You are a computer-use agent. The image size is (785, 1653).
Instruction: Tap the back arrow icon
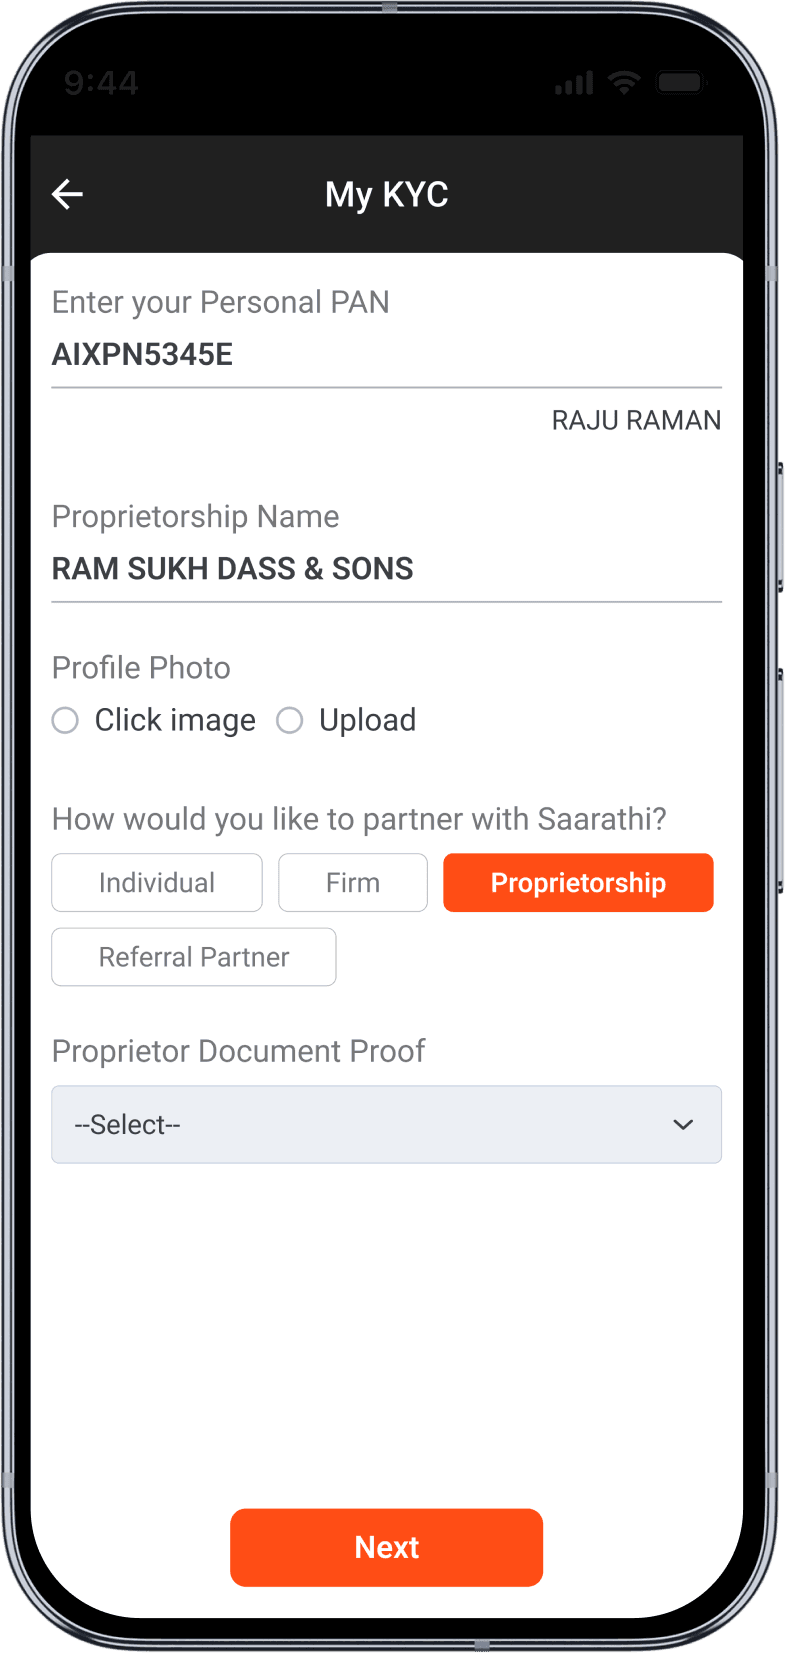click(67, 194)
